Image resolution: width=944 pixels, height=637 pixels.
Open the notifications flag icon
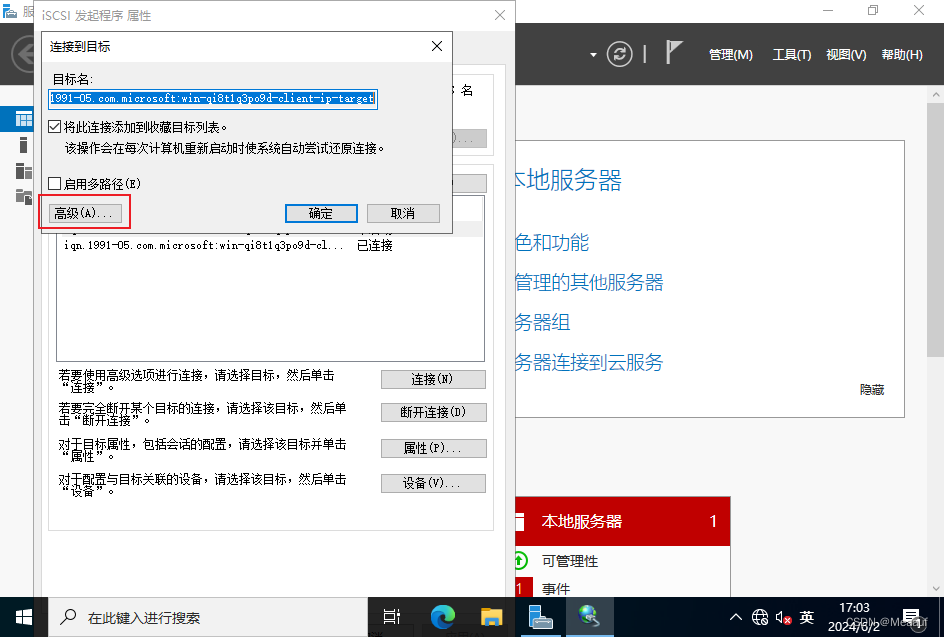click(x=674, y=52)
